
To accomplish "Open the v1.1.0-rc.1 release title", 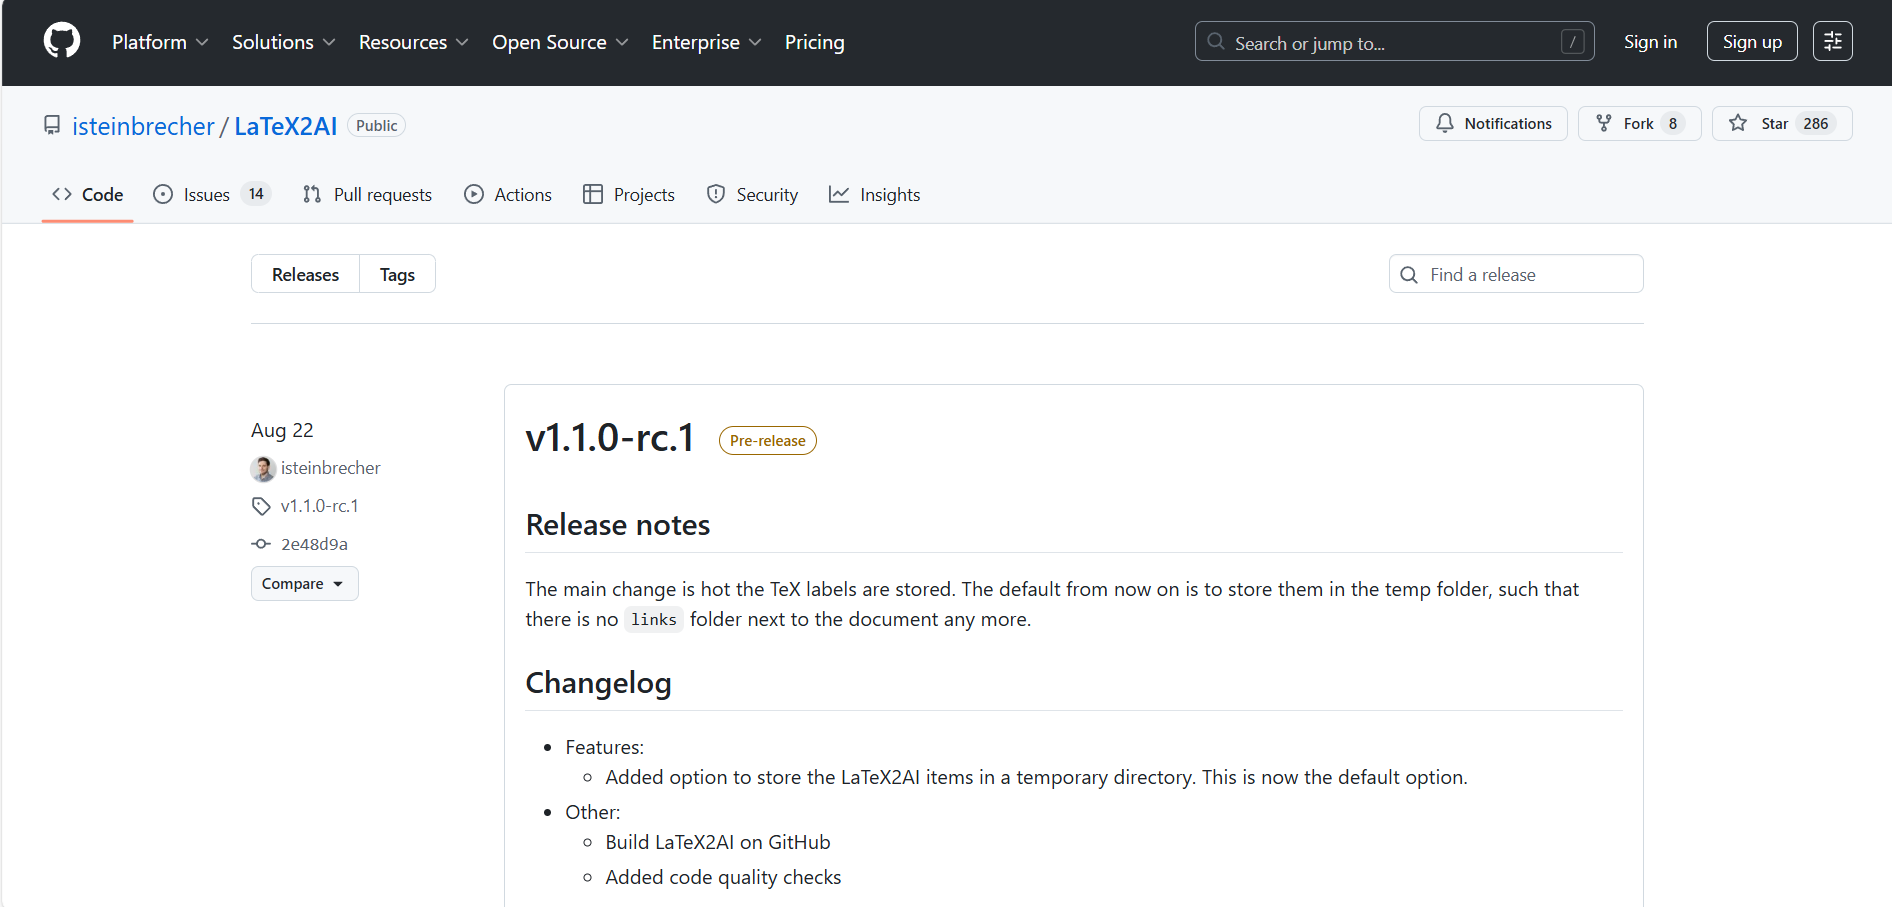I will click(x=610, y=438).
